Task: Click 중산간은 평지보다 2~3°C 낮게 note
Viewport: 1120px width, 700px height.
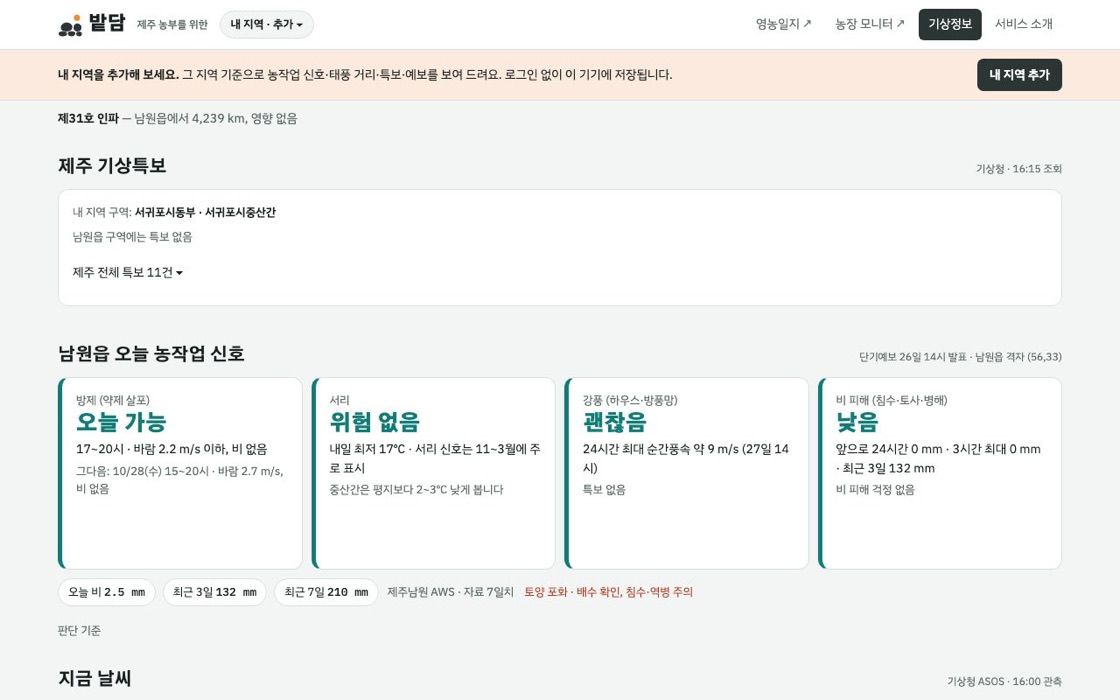Action: pos(416,490)
